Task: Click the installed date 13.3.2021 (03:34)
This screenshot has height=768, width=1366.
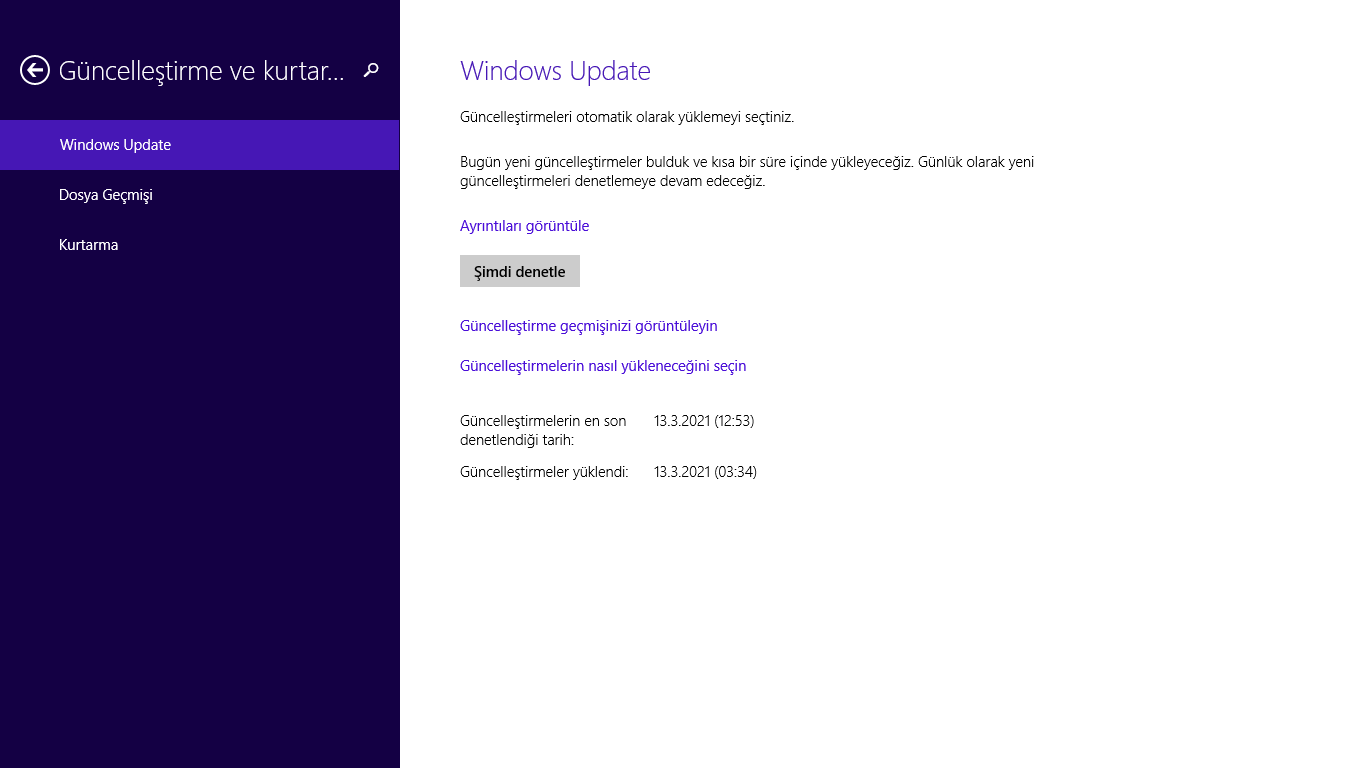Action: pyautogui.click(x=705, y=472)
